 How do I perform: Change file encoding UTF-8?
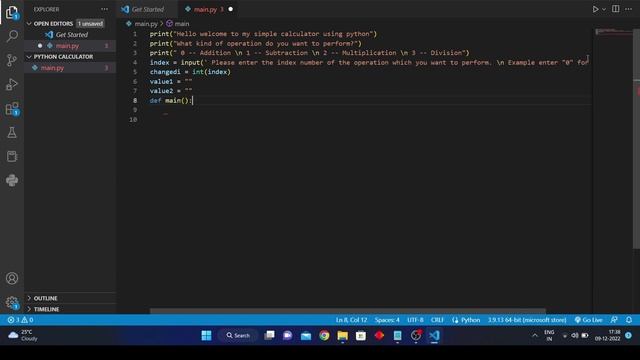pyautogui.click(x=415, y=320)
